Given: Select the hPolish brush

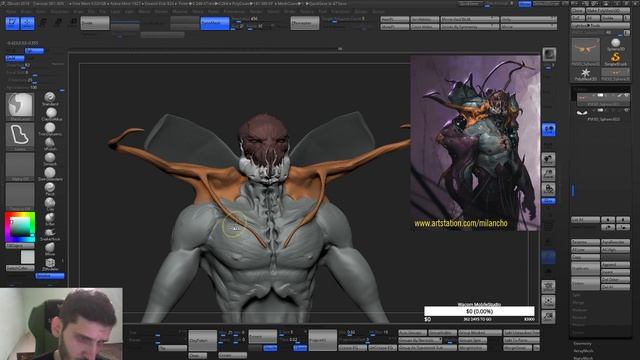Looking at the screenshot, I should (x=50, y=143).
